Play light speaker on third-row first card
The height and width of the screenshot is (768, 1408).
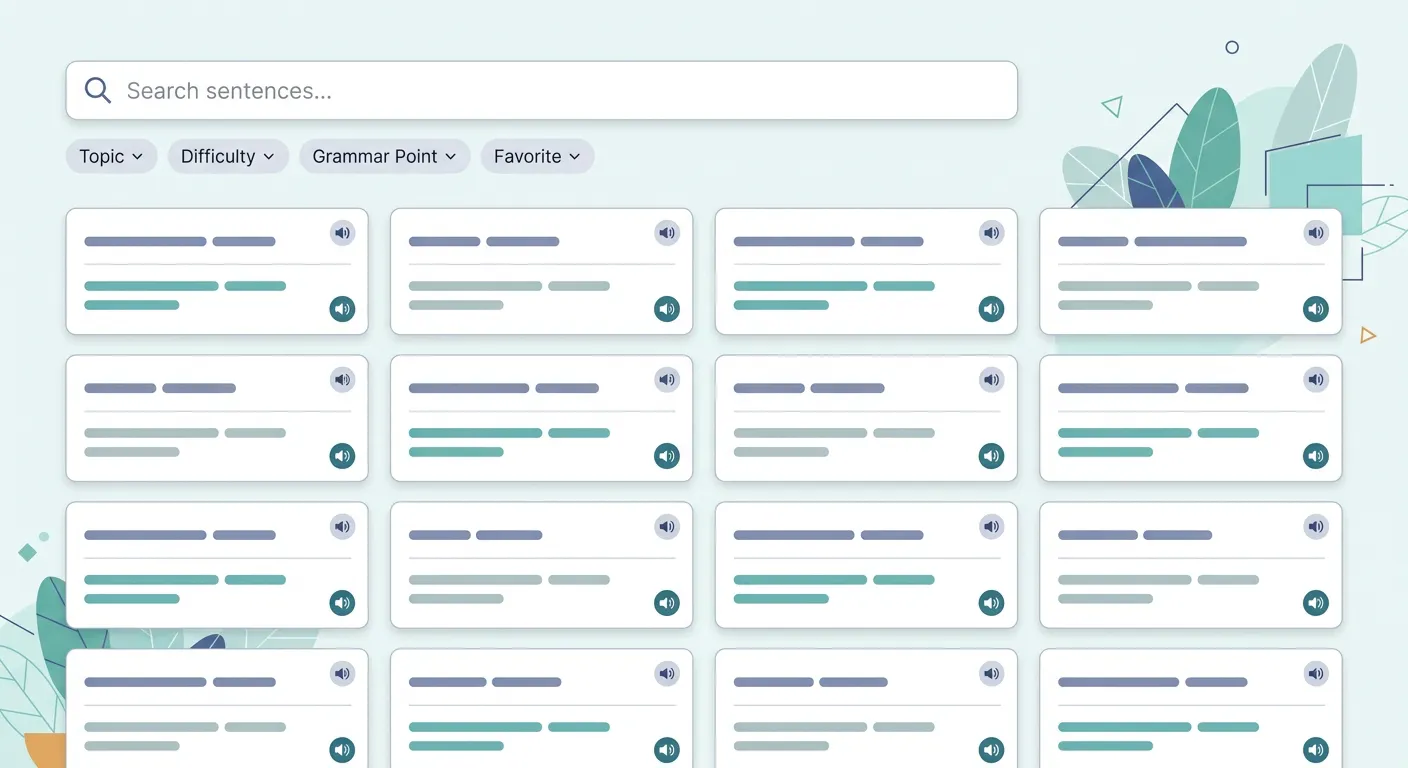[x=343, y=526]
